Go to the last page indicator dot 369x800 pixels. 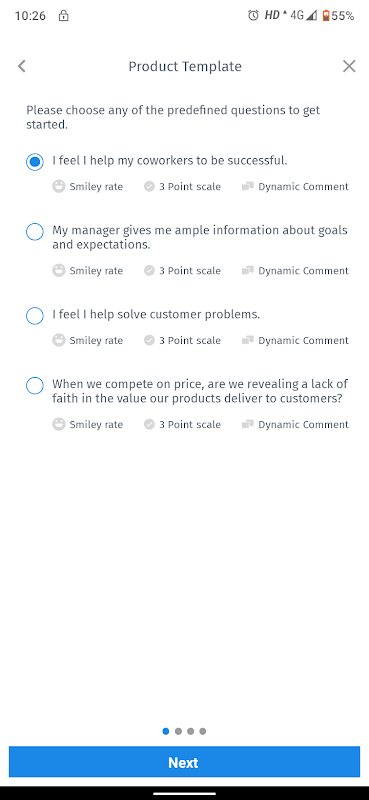[203, 731]
